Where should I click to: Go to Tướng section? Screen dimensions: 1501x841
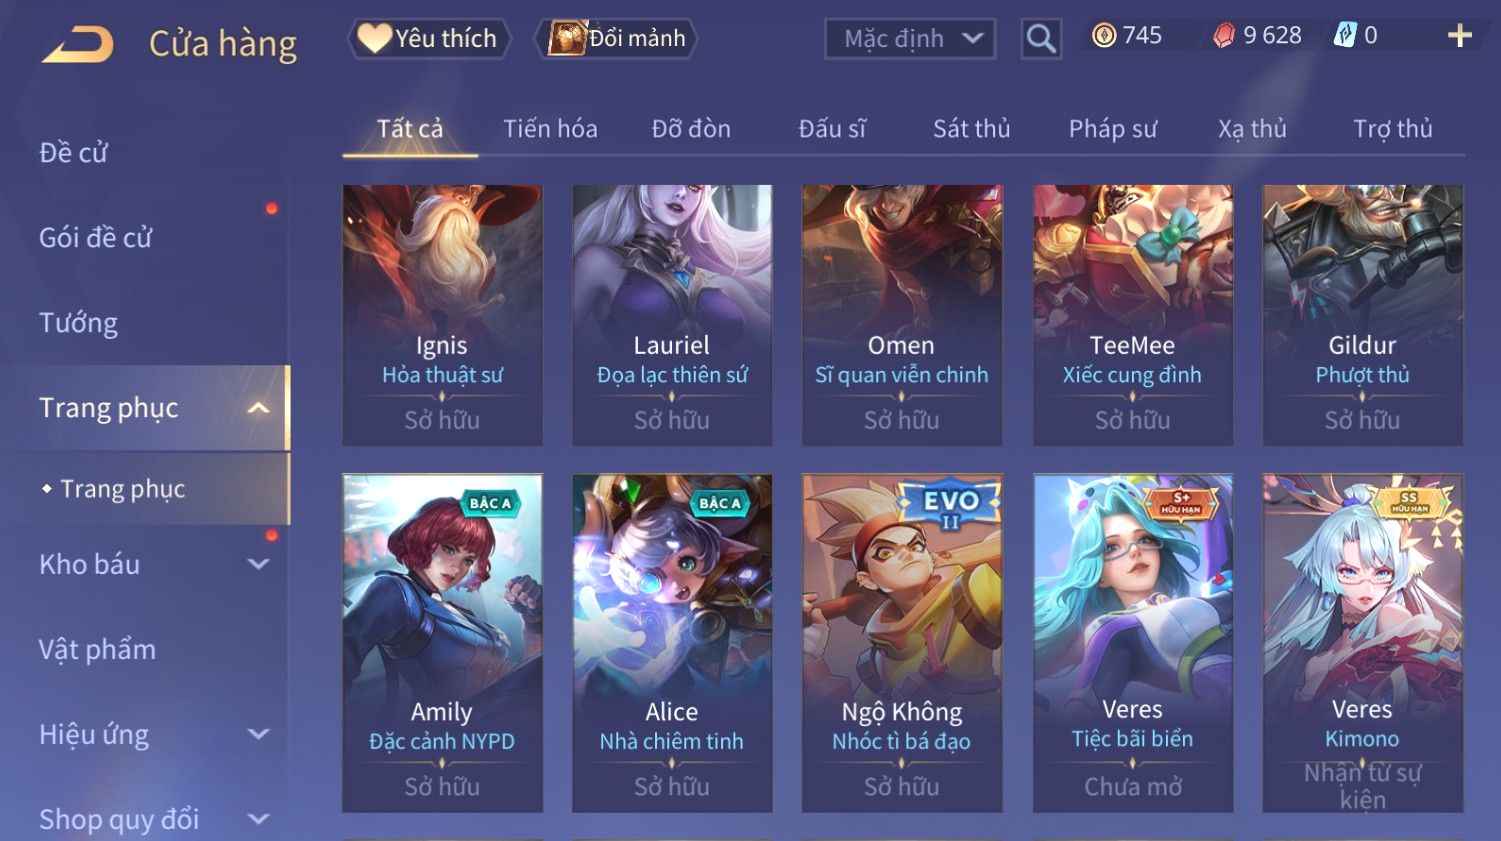tap(79, 323)
